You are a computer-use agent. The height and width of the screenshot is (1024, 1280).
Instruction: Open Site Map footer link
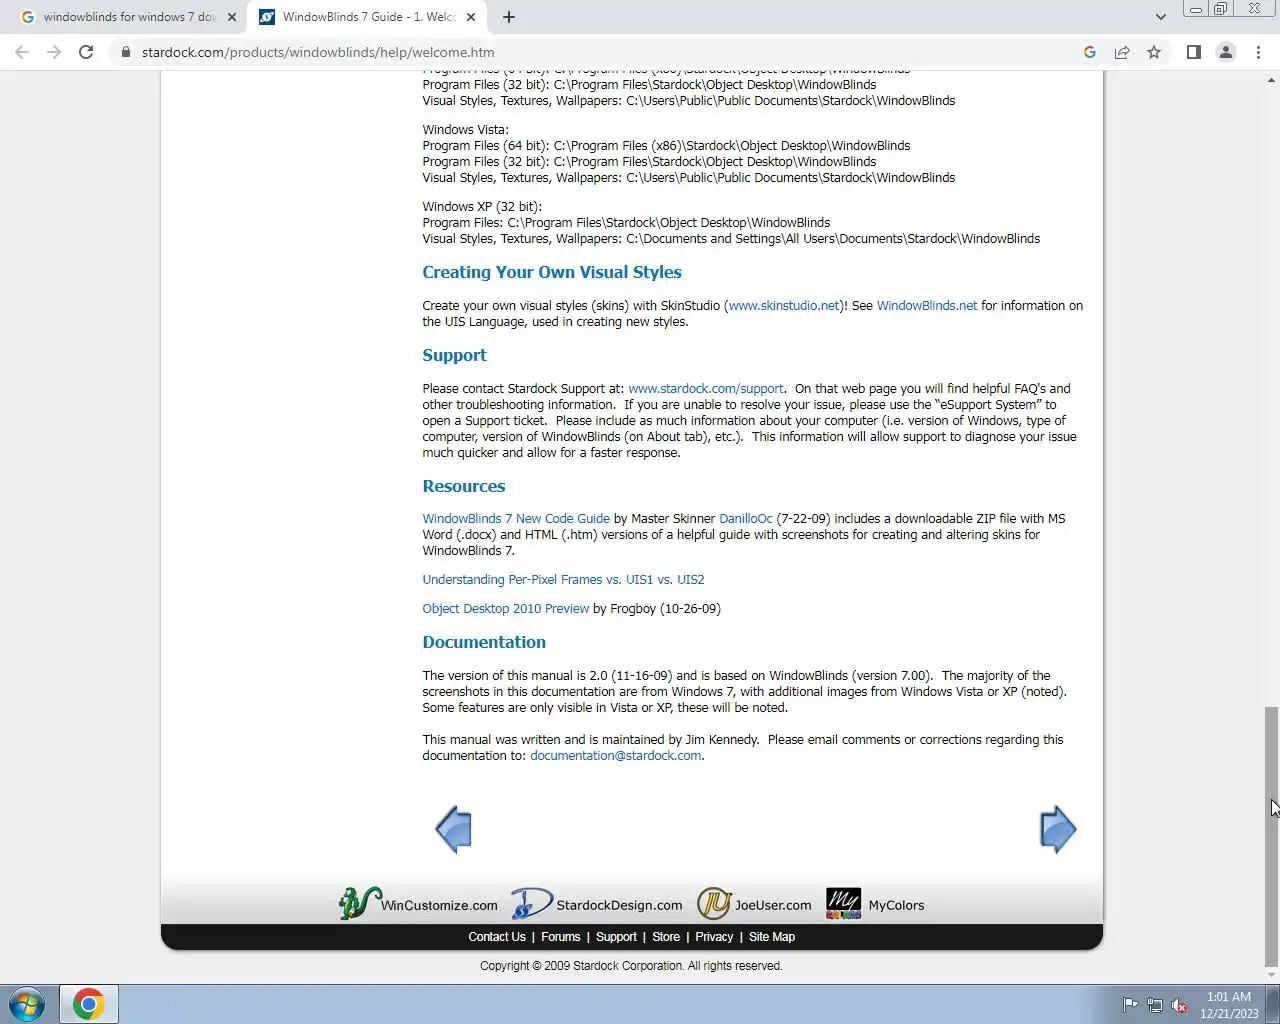tap(772, 937)
